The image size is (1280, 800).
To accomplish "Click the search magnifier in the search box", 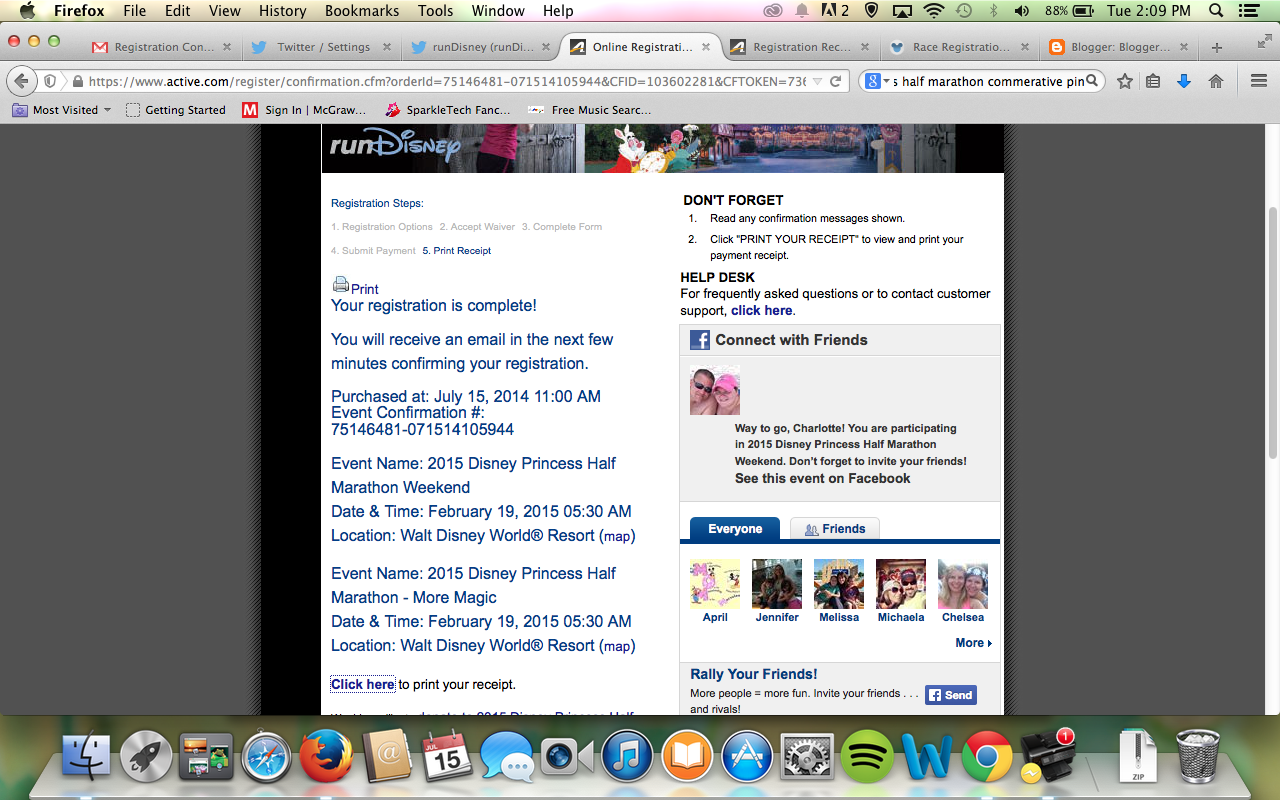I will point(1093,81).
